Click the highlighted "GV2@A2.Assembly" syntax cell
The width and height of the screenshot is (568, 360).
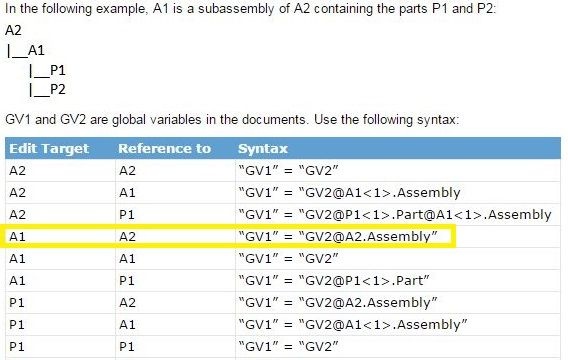tap(338, 236)
